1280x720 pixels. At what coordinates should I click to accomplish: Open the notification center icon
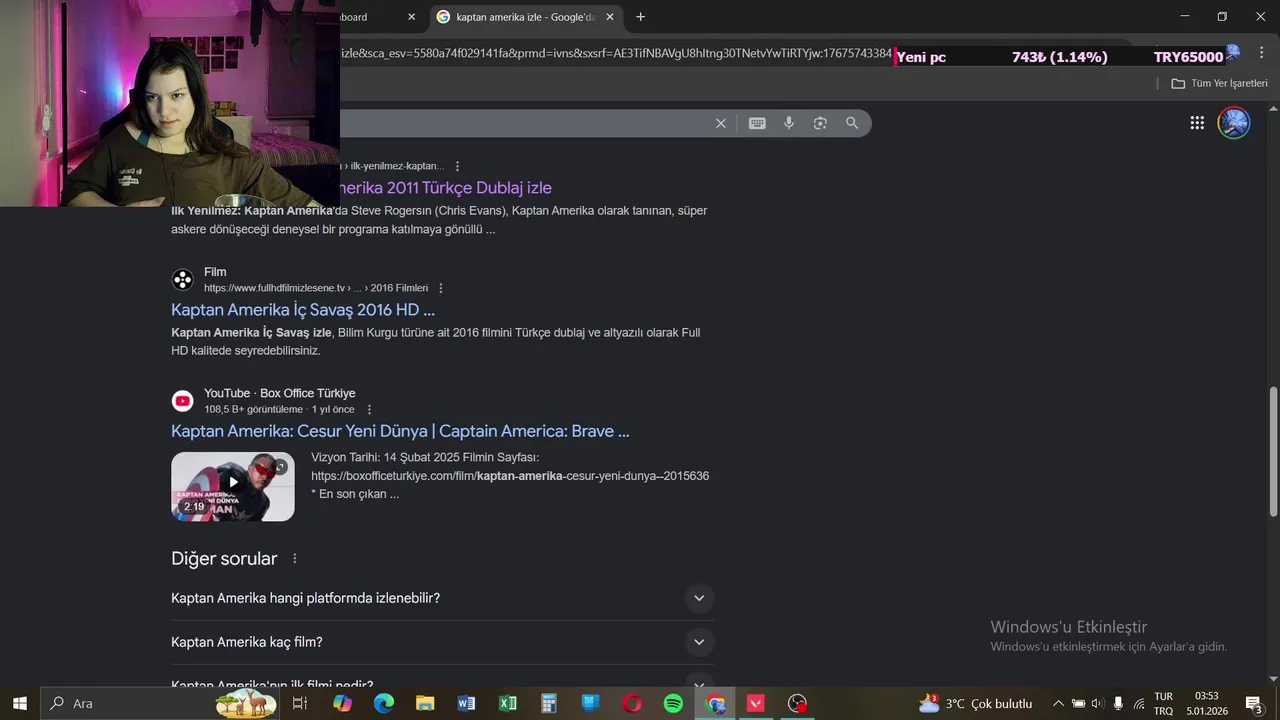coord(1254,703)
